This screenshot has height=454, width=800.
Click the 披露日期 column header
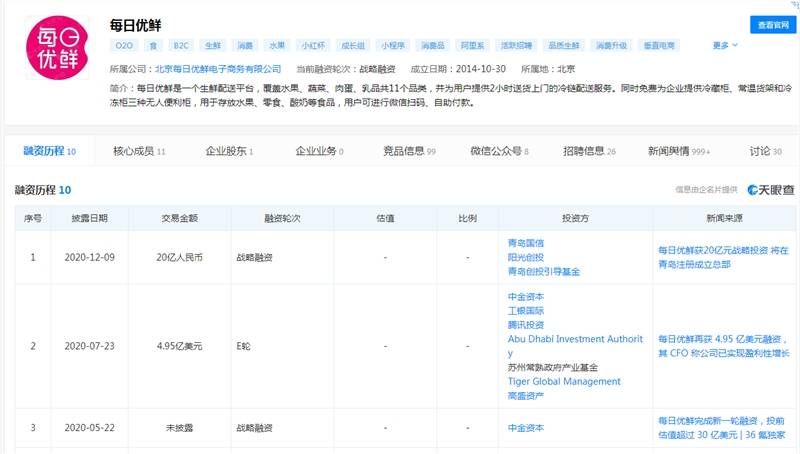(x=90, y=218)
